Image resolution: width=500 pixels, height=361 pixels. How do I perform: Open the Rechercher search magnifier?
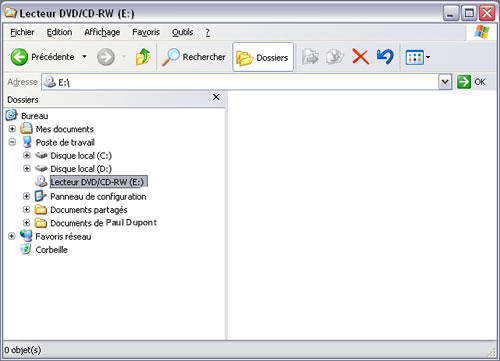tap(171, 57)
